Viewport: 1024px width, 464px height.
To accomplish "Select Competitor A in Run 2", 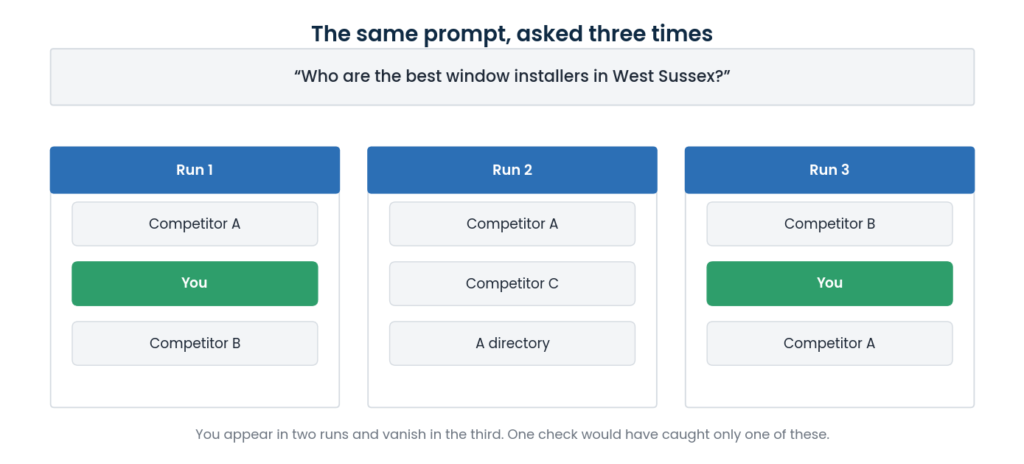I will (x=512, y=224).
